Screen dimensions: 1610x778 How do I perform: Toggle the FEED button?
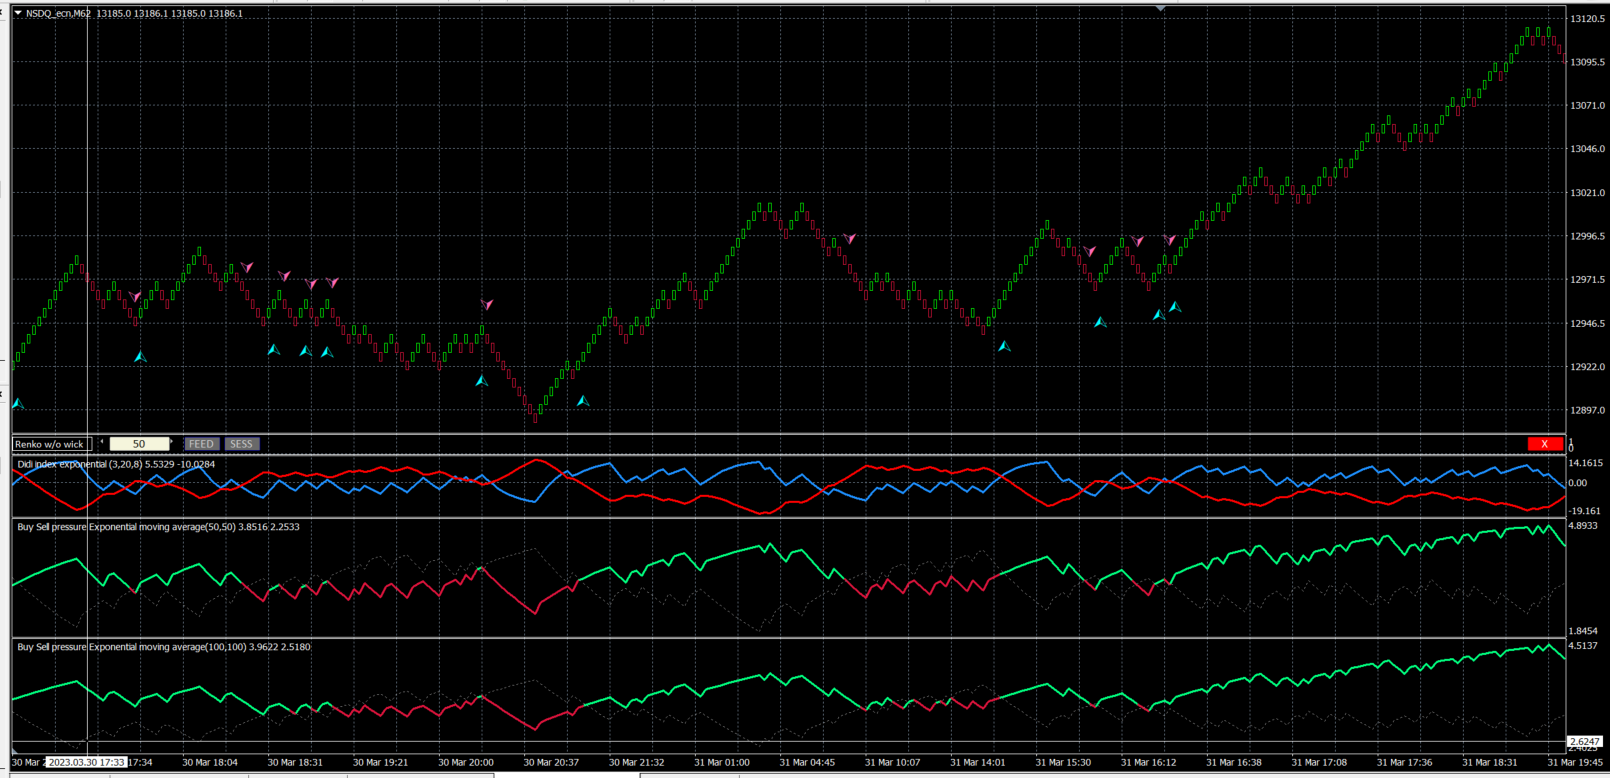pos(201,444)
